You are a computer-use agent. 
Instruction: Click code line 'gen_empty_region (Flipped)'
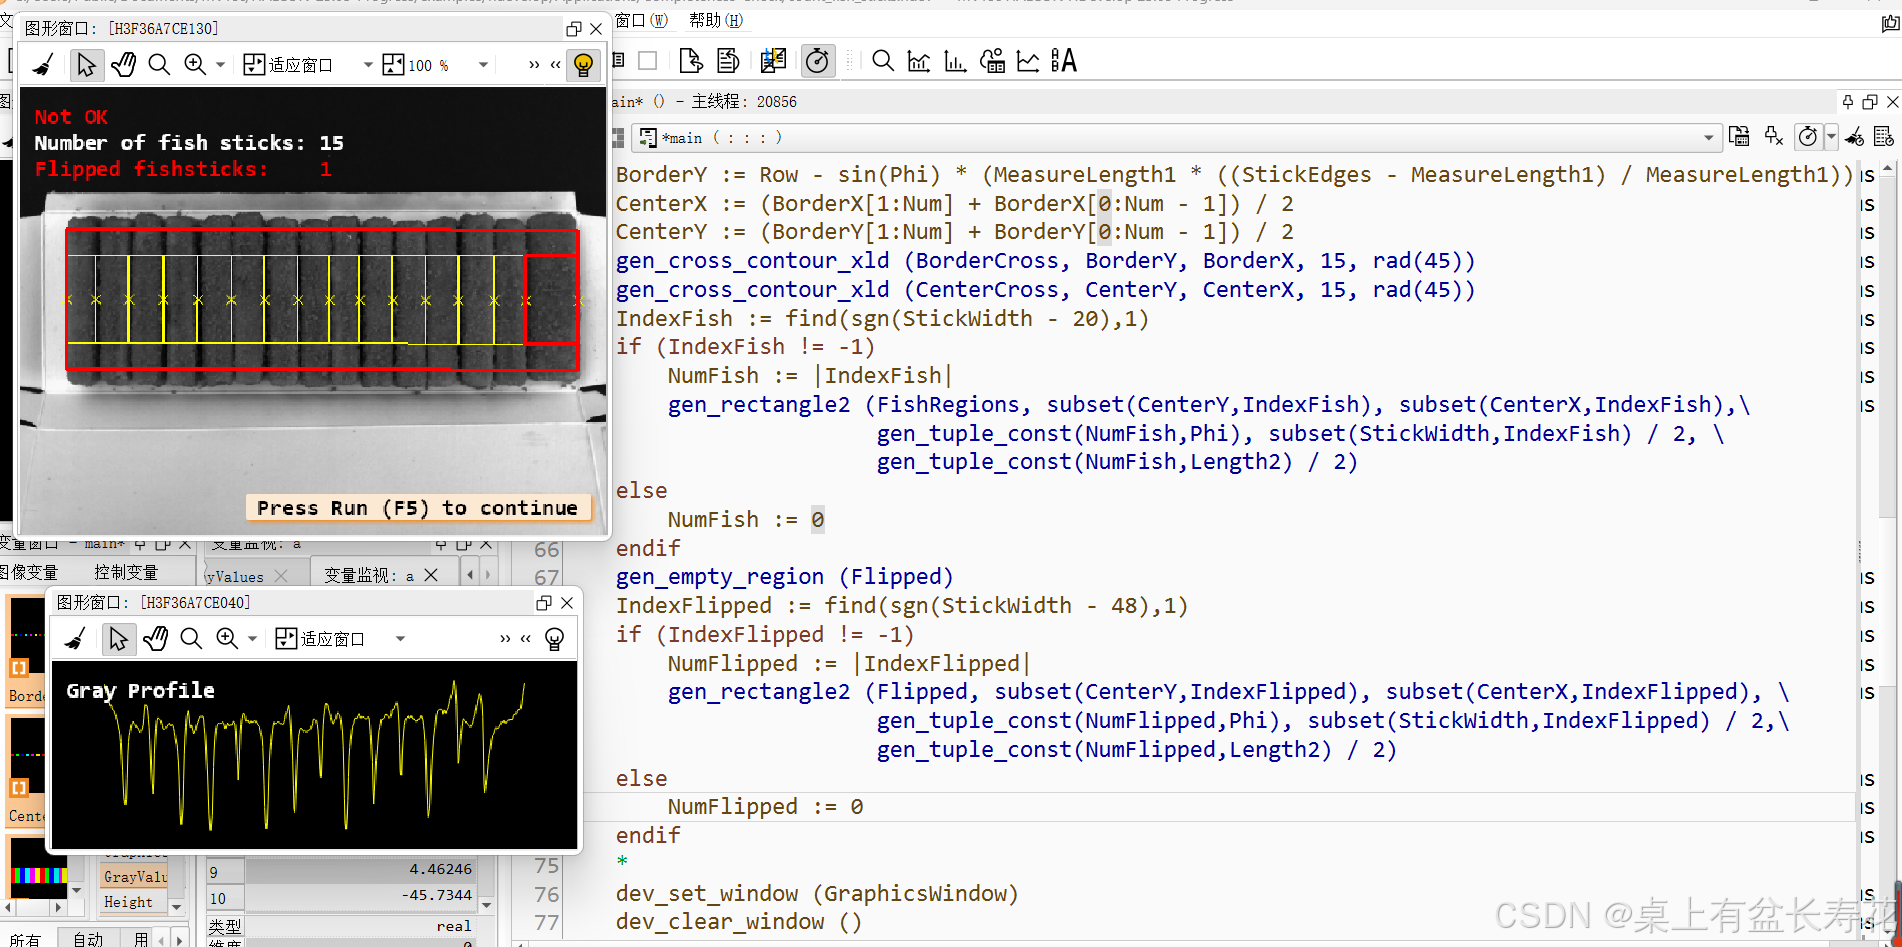click(785, 577)
